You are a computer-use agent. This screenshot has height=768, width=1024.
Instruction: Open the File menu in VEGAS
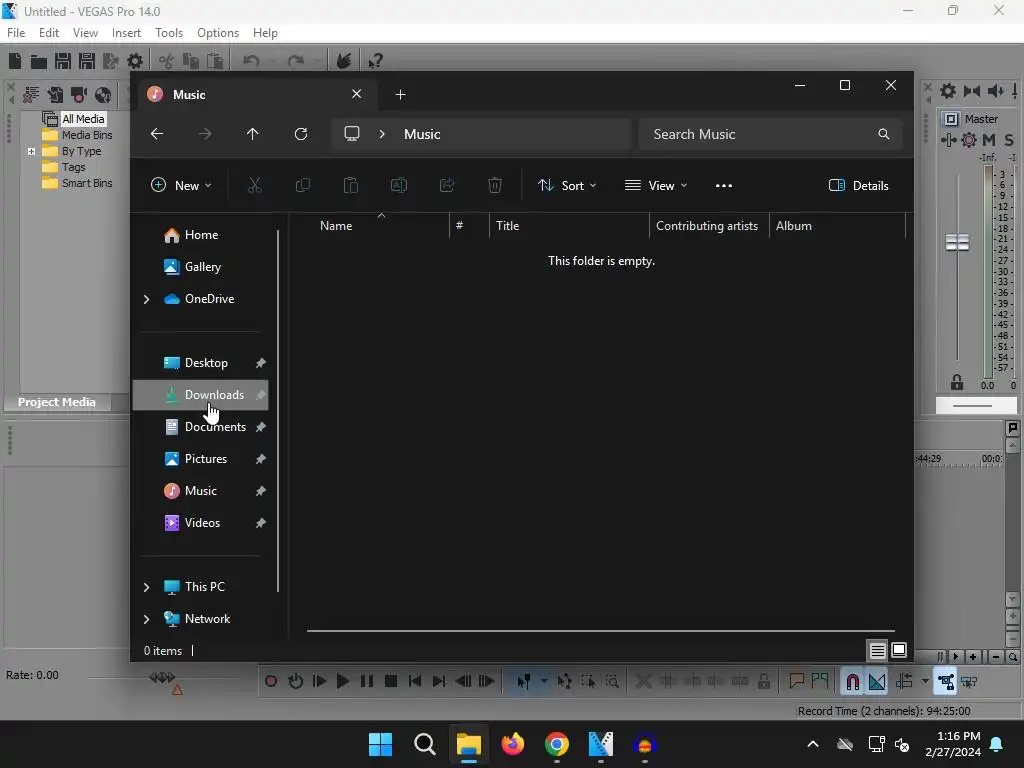click(x=16, y=33)
